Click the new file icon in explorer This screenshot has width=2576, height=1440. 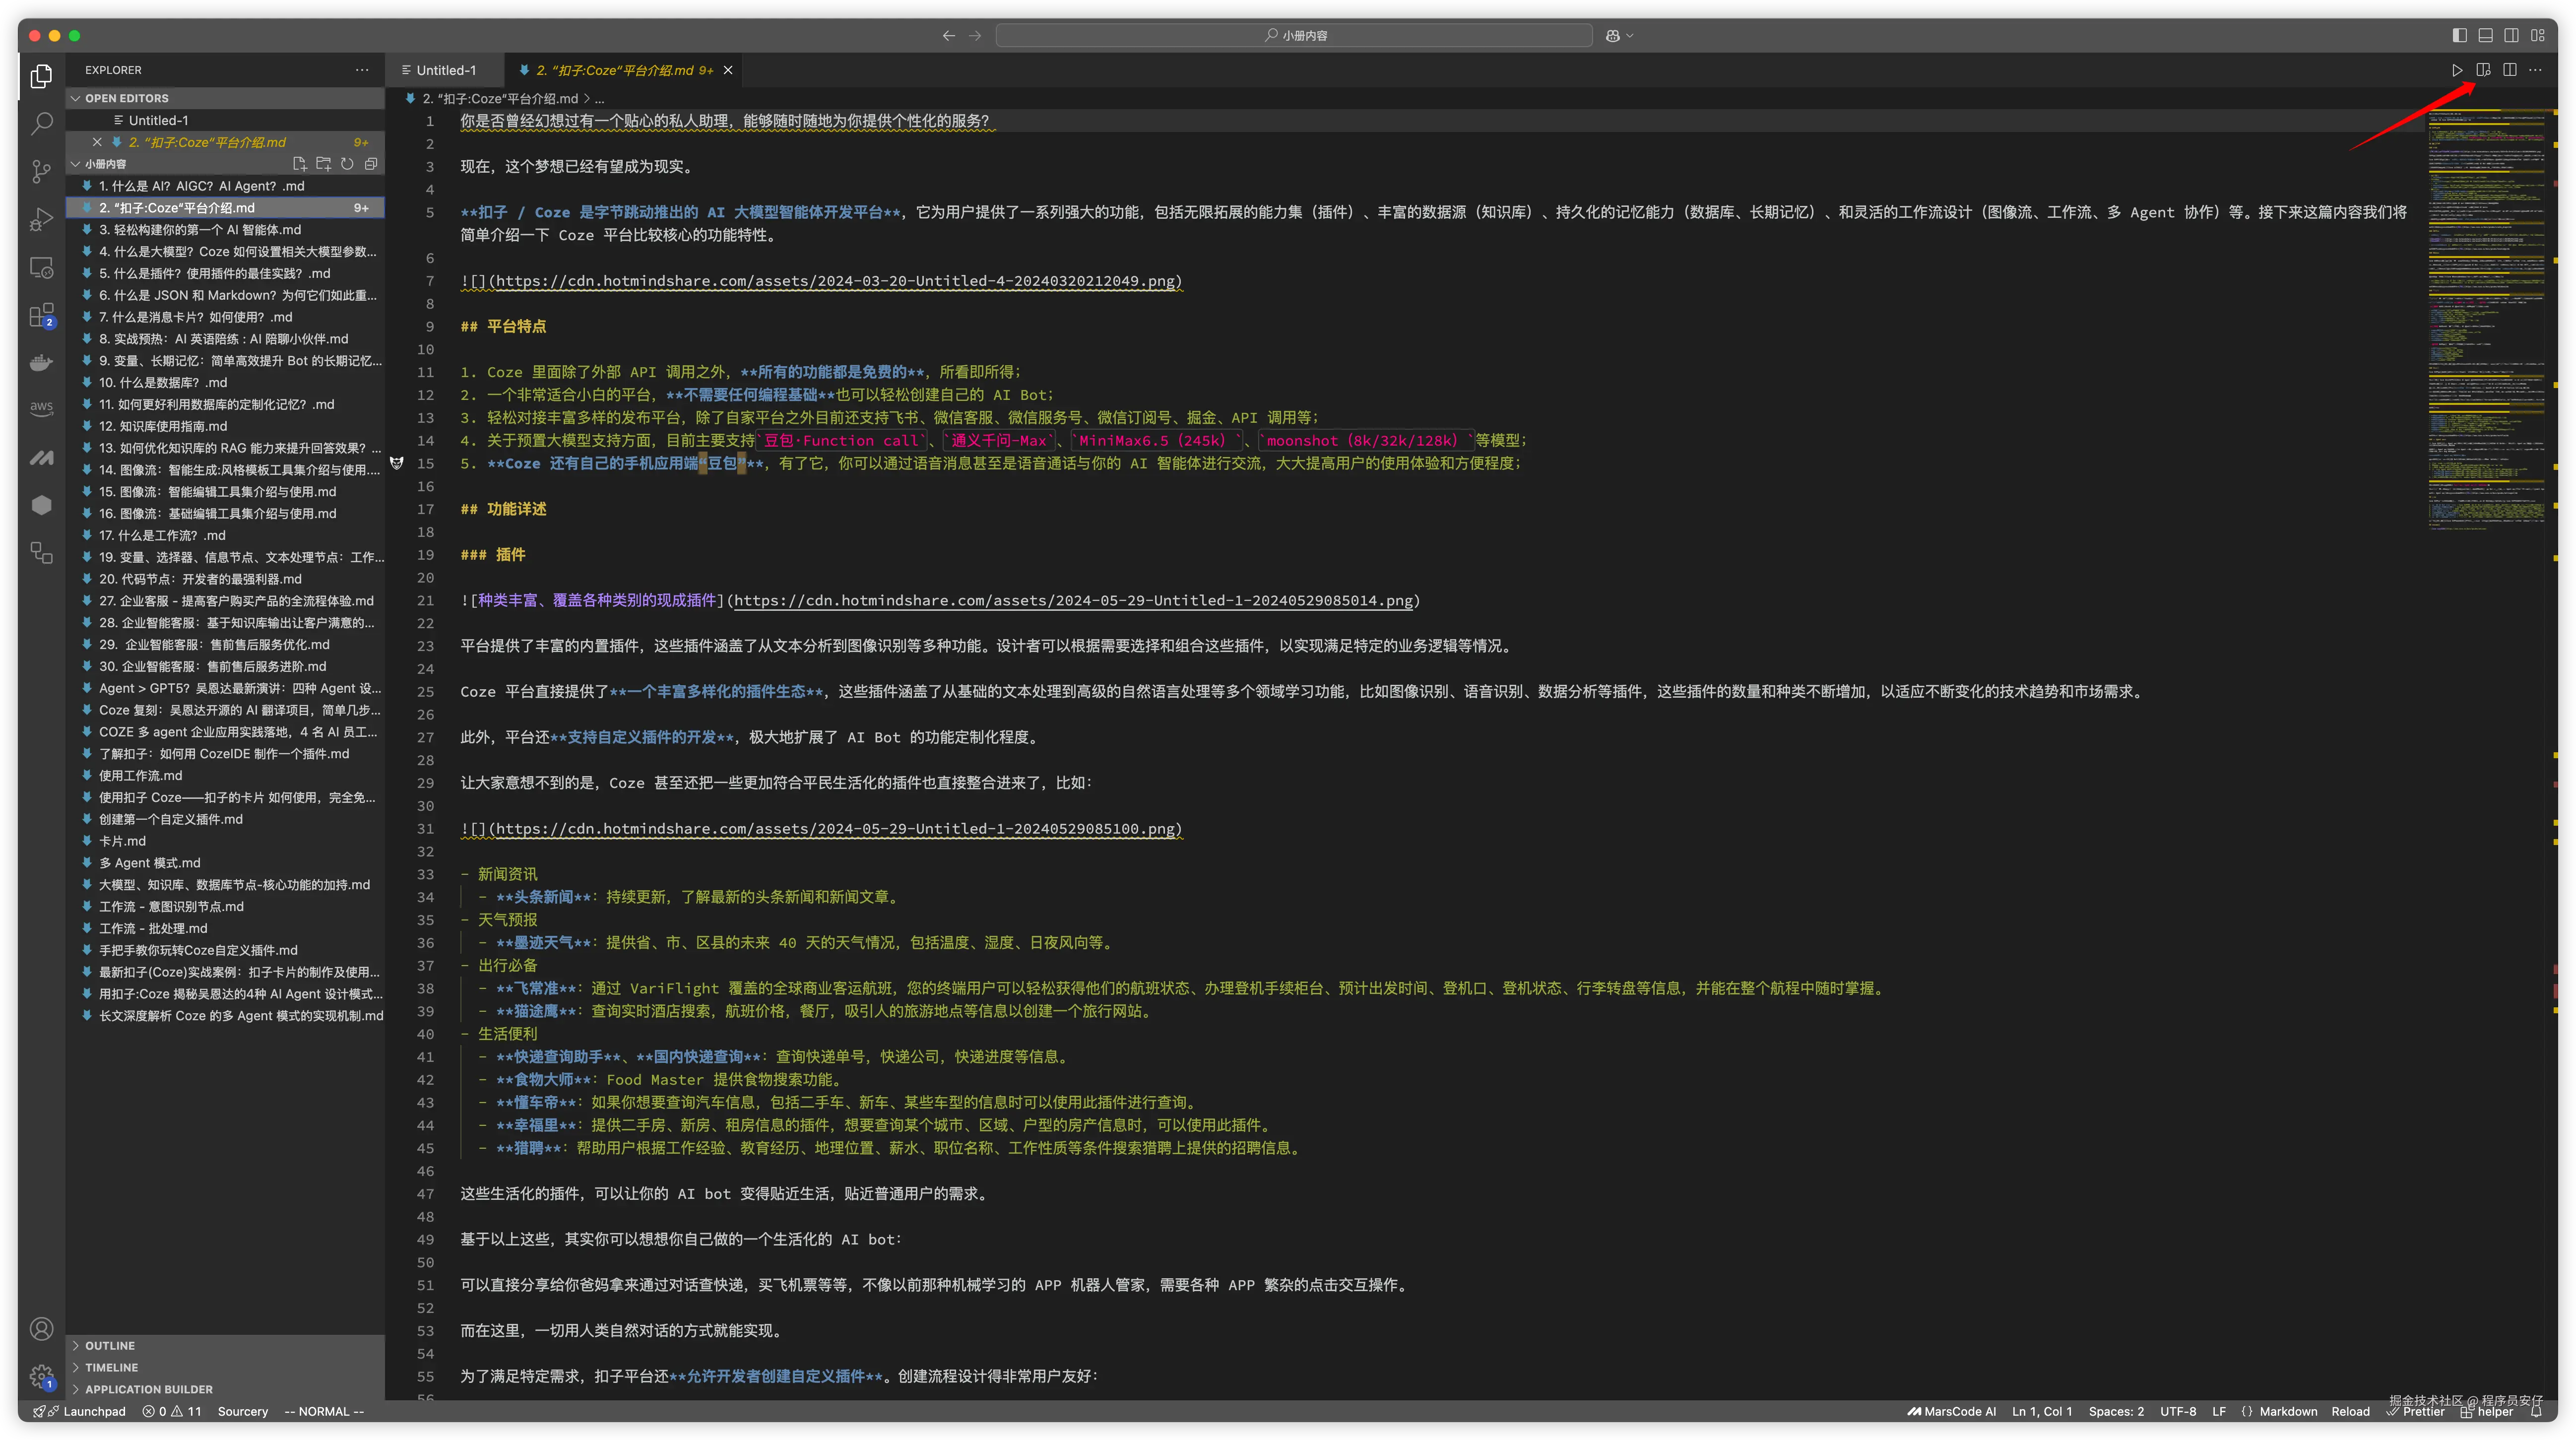coord(299,164)
